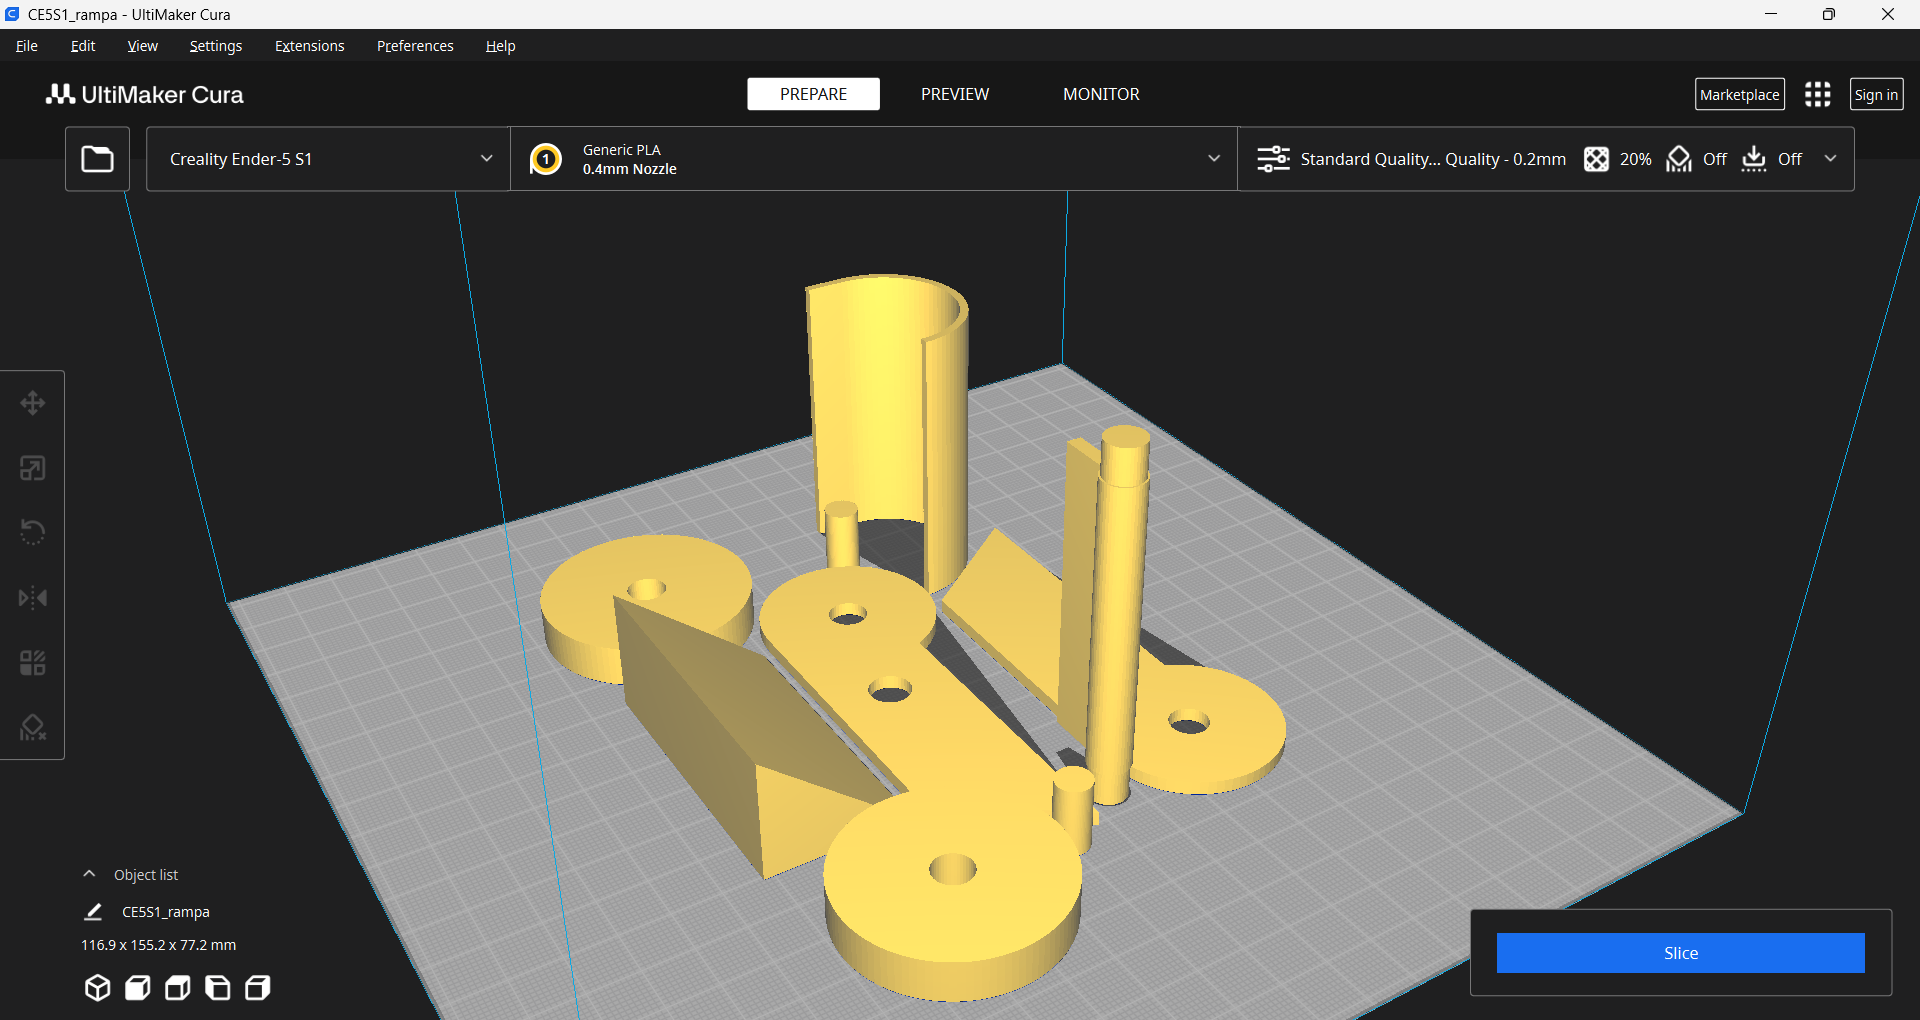The height and width of the screenshot is (1020, 1920).
Task: Select the Scale tool
Action: pyautogui.click(x=33, y=467)
